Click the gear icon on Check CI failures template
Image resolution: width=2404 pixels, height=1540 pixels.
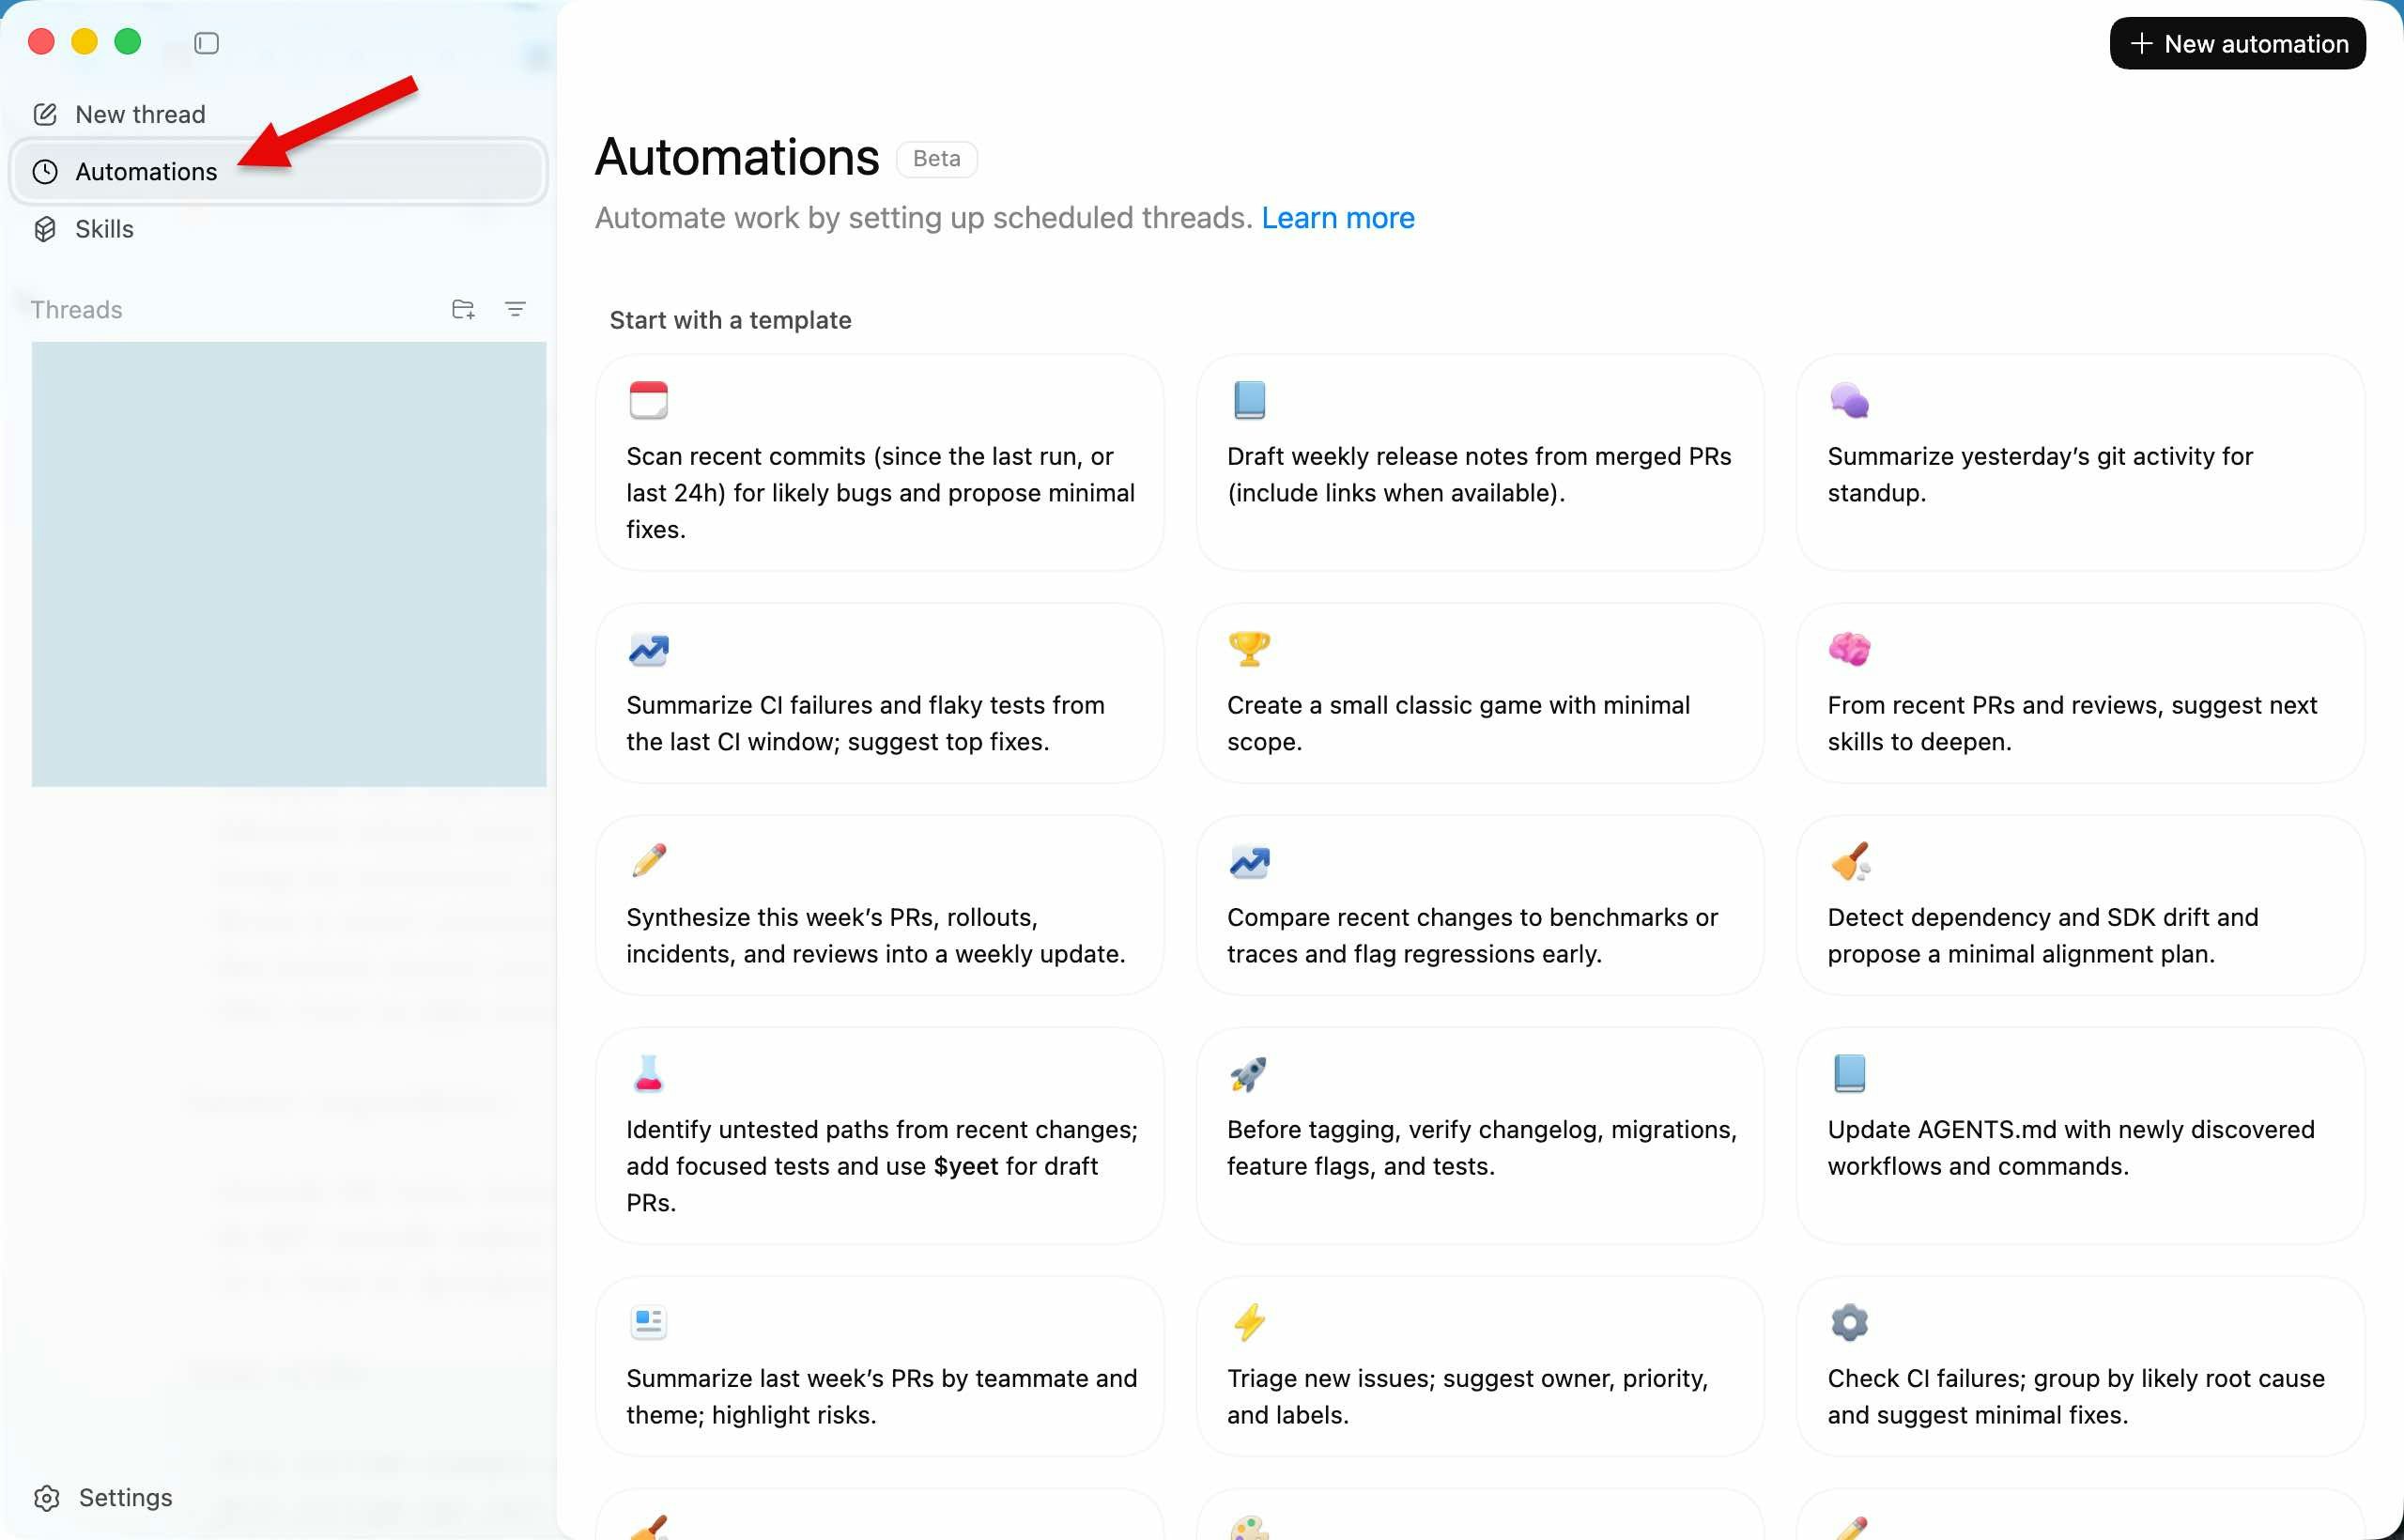1849,1322
